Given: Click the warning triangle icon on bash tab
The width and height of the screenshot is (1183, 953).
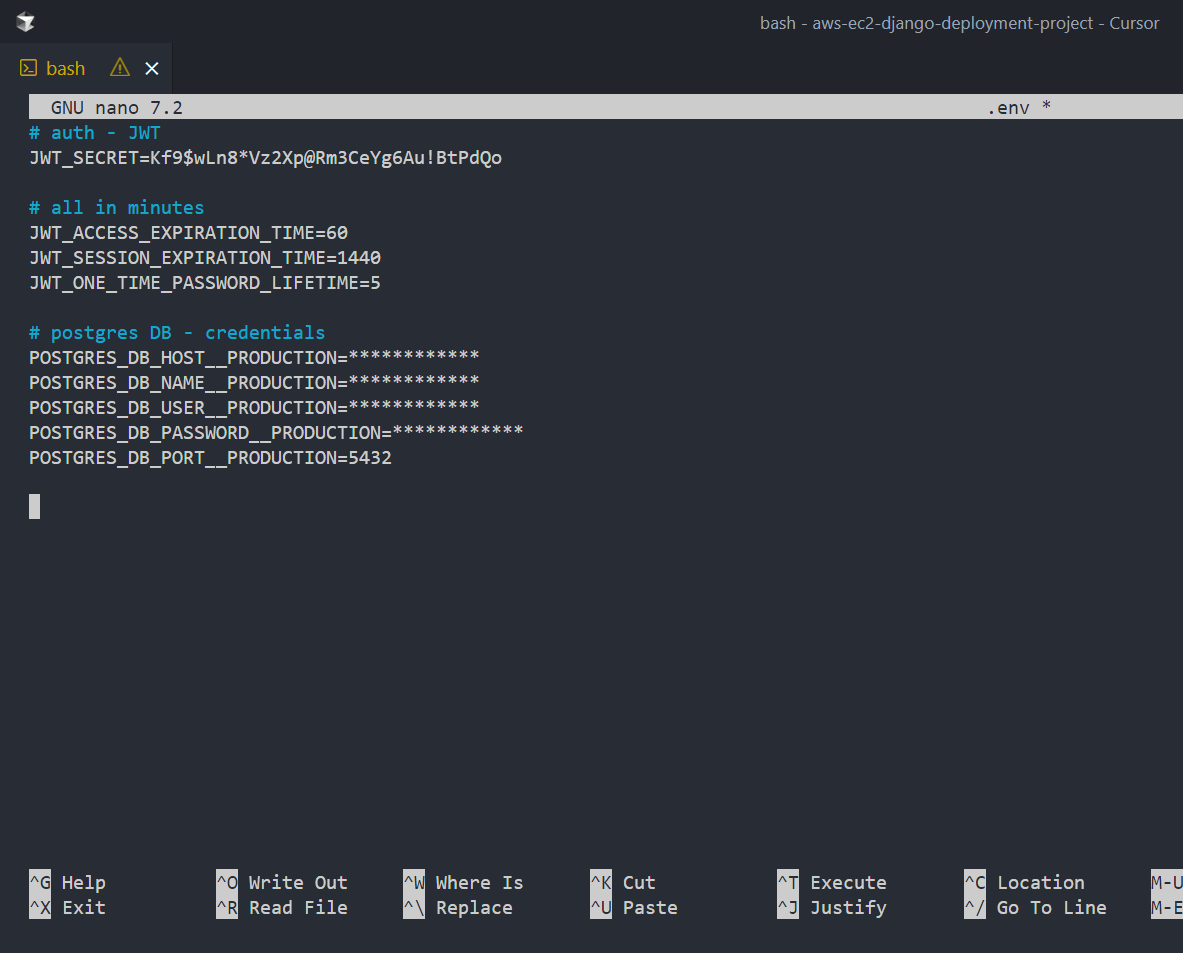Looking at the screenshot, I should point(120,67).
